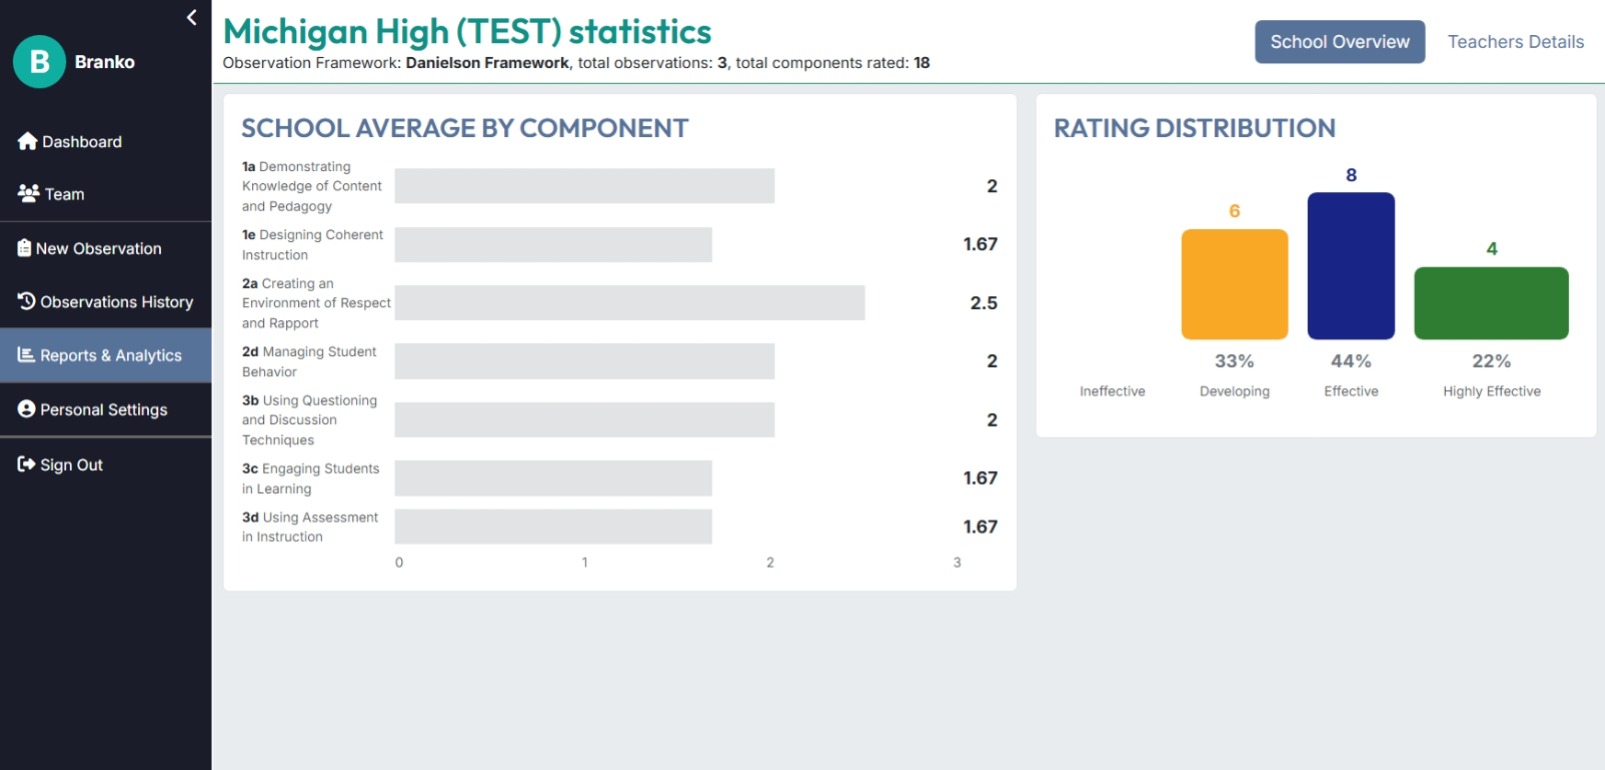Click the Sign Out arrow icon

pos(27,464)
